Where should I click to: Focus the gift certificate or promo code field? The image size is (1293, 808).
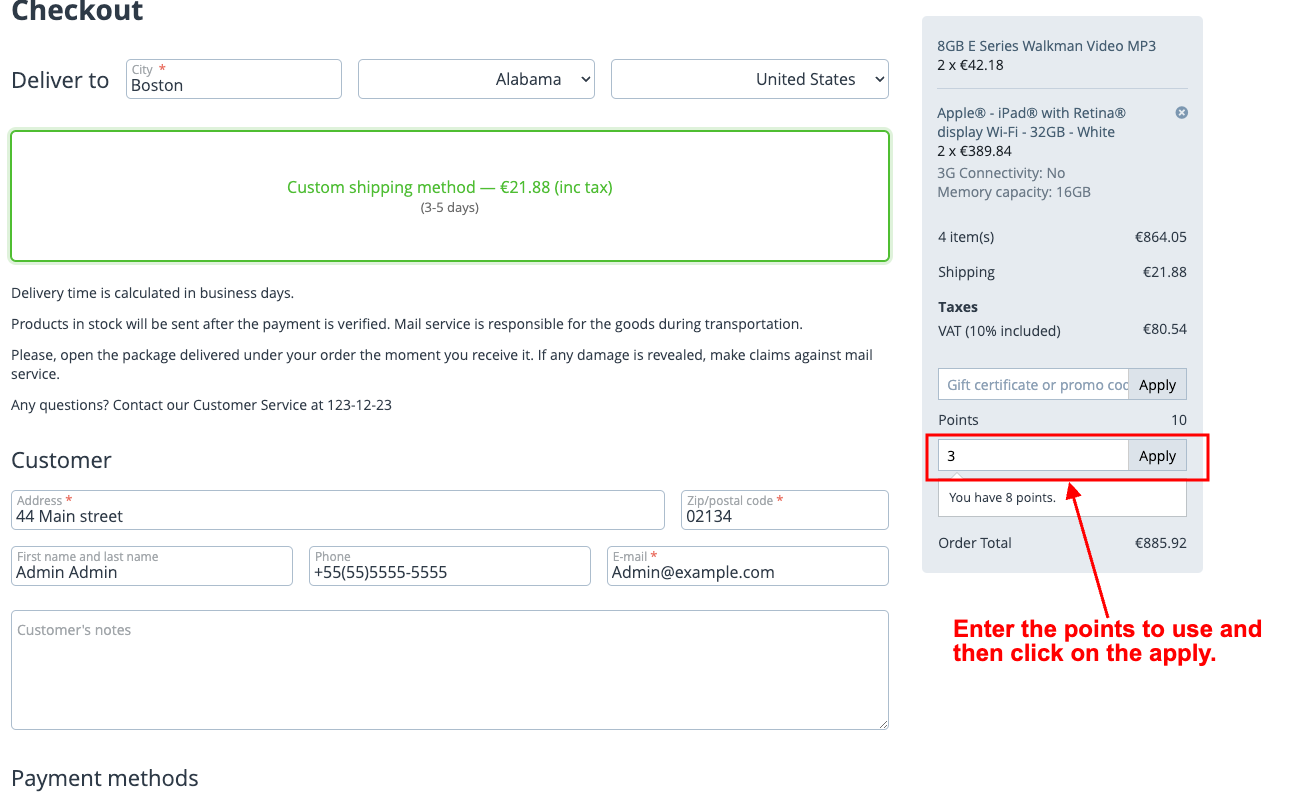[1033, 385]
